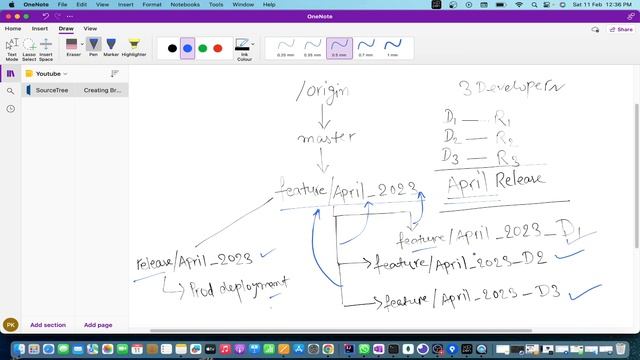Pick the black ink colour
This screenshot has width=640, height=360.
(172, 48)
